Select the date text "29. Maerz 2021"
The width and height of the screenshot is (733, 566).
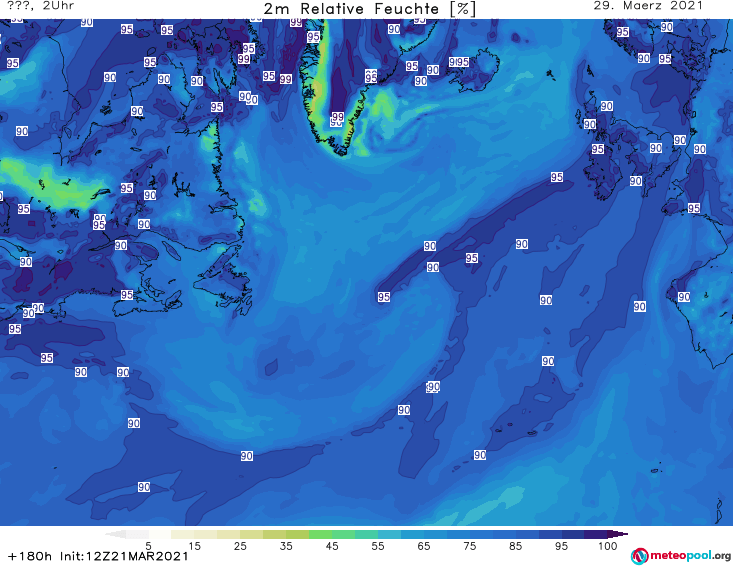648,6
